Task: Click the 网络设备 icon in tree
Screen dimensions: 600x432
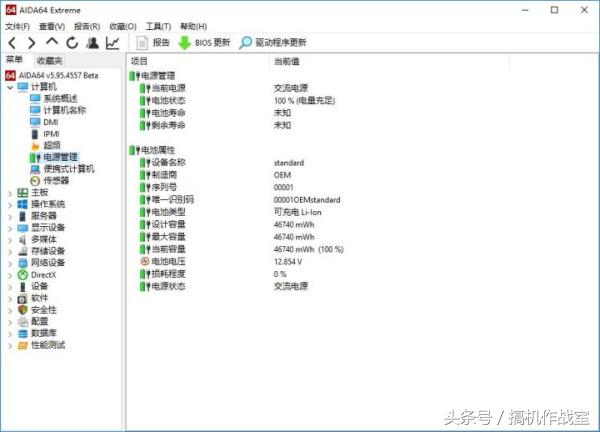Action: point(23,263)
